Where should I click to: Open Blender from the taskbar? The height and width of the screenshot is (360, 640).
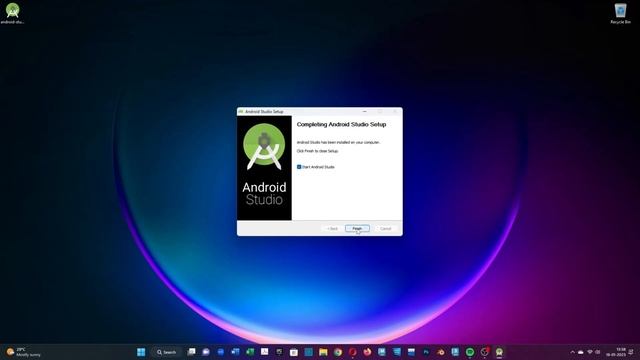pos(441,352)
